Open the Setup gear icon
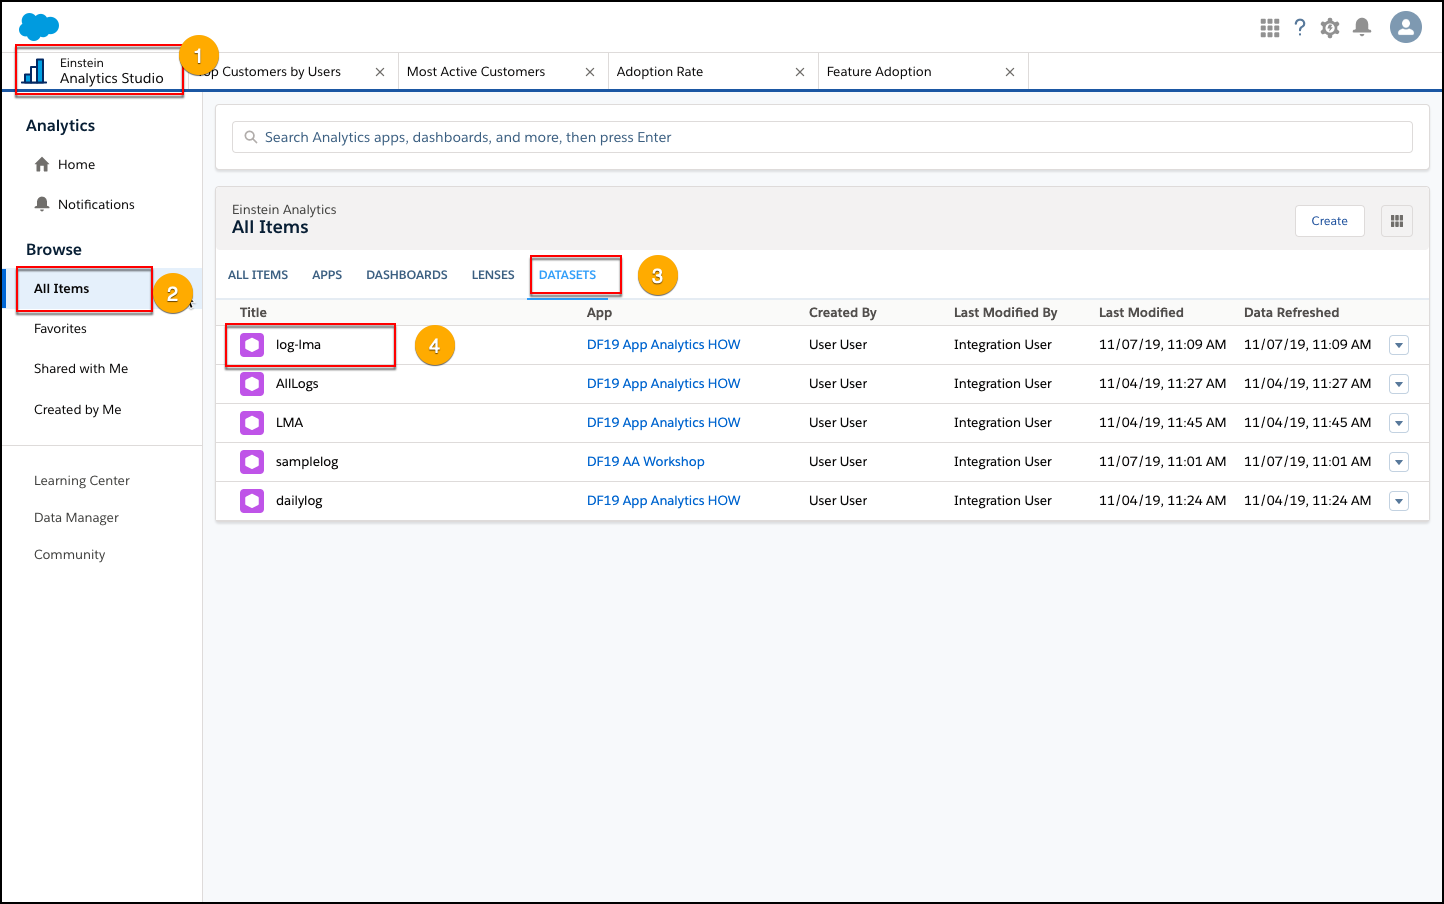The image size is (1444, 904). [1330, 28]
